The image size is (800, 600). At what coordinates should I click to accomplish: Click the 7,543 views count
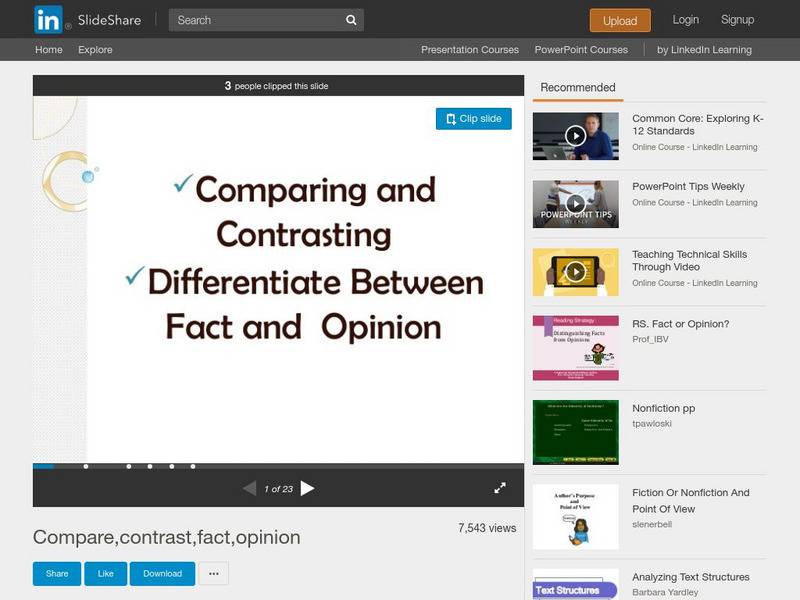click(487, 528)
